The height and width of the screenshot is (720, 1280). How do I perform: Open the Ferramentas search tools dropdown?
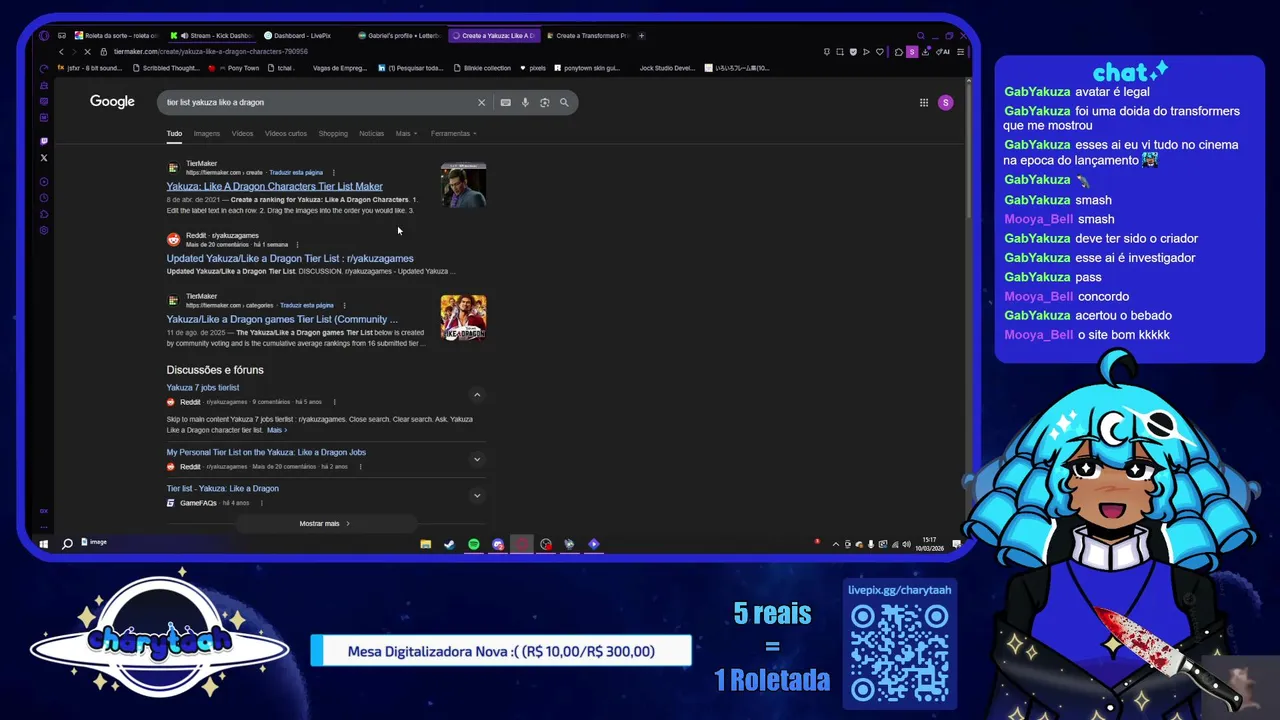(453, 133)
